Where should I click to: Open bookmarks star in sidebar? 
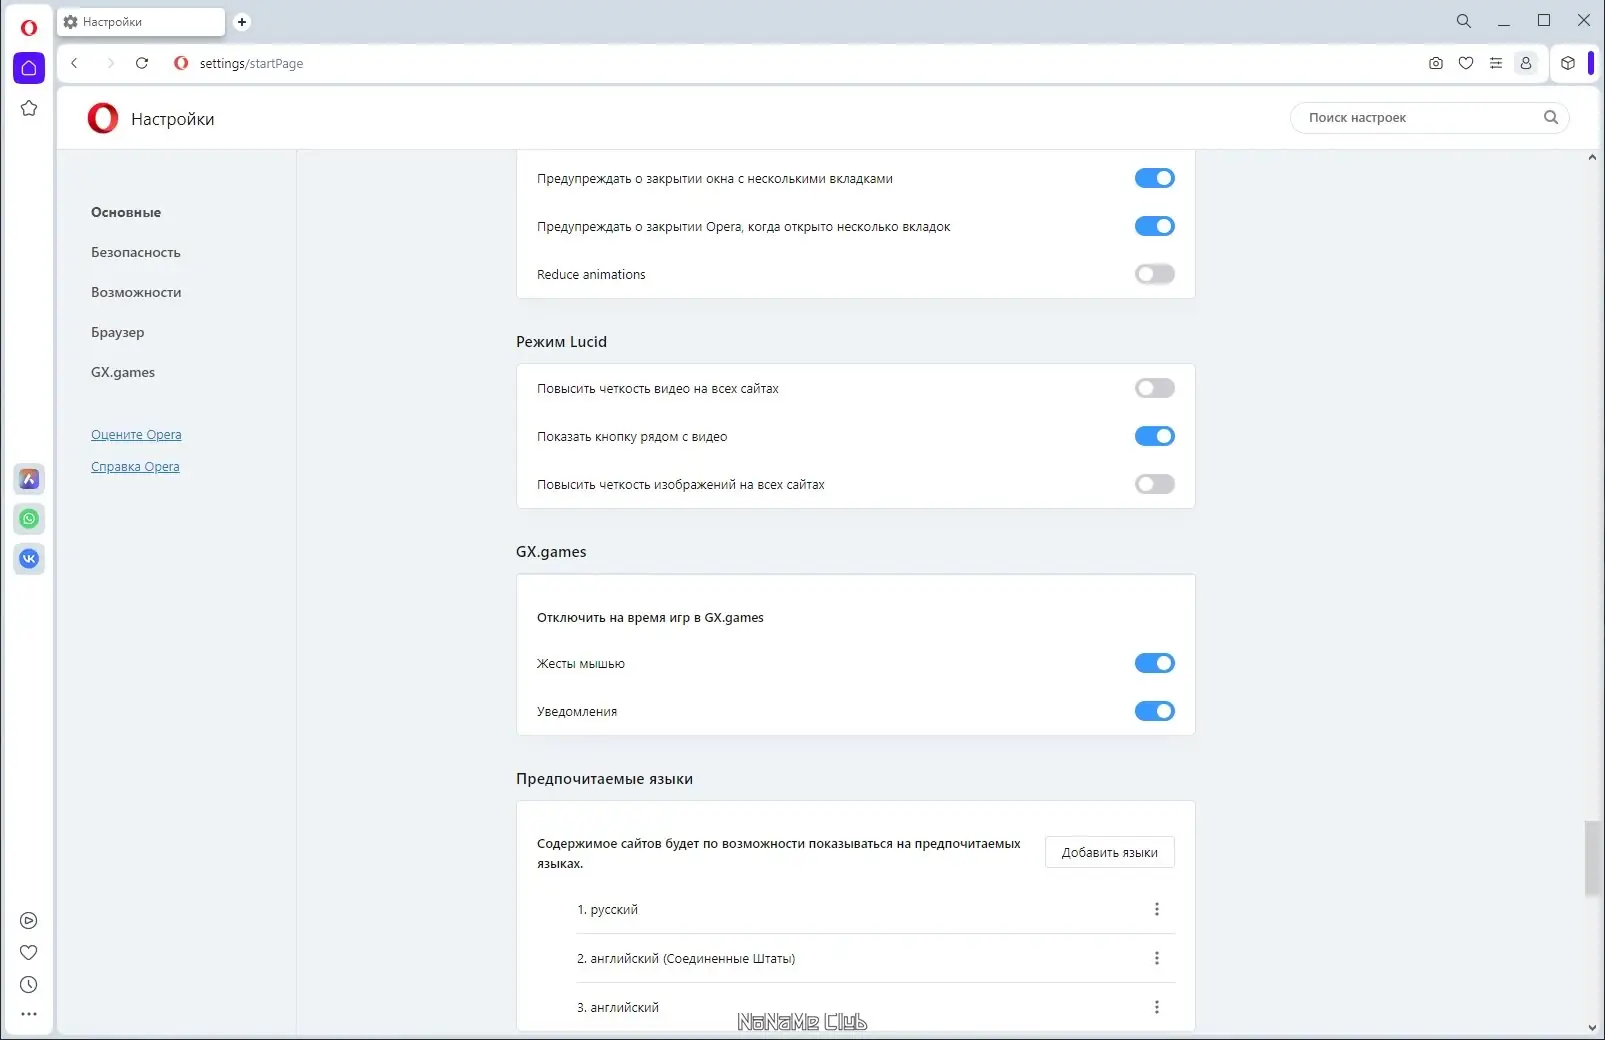[x=29, y=108]
